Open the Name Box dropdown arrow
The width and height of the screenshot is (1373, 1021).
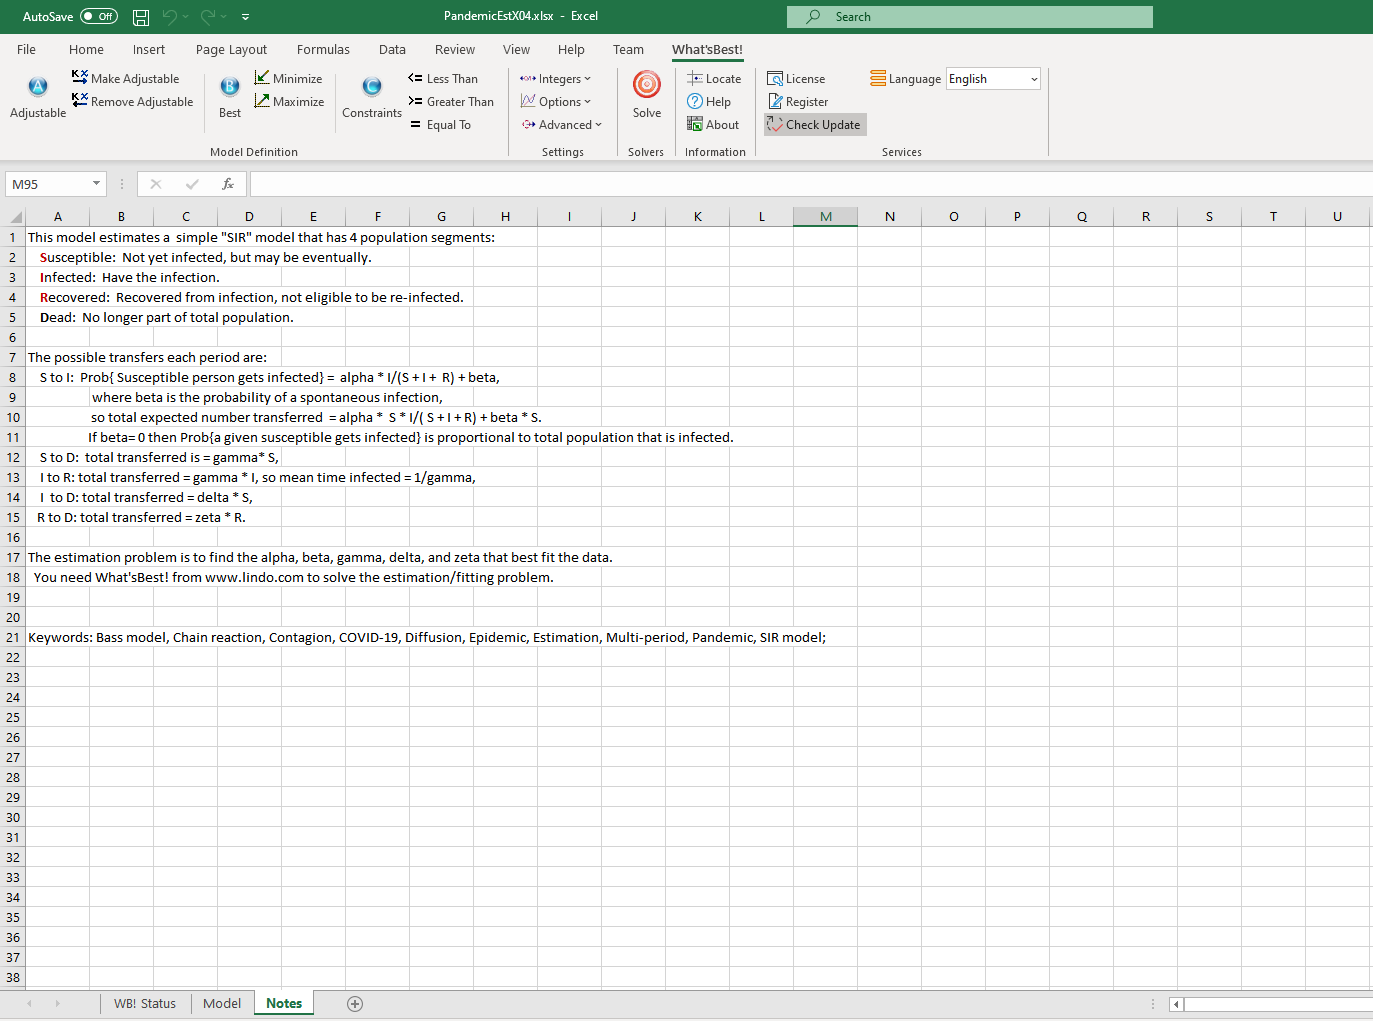[x=97, y=184]
